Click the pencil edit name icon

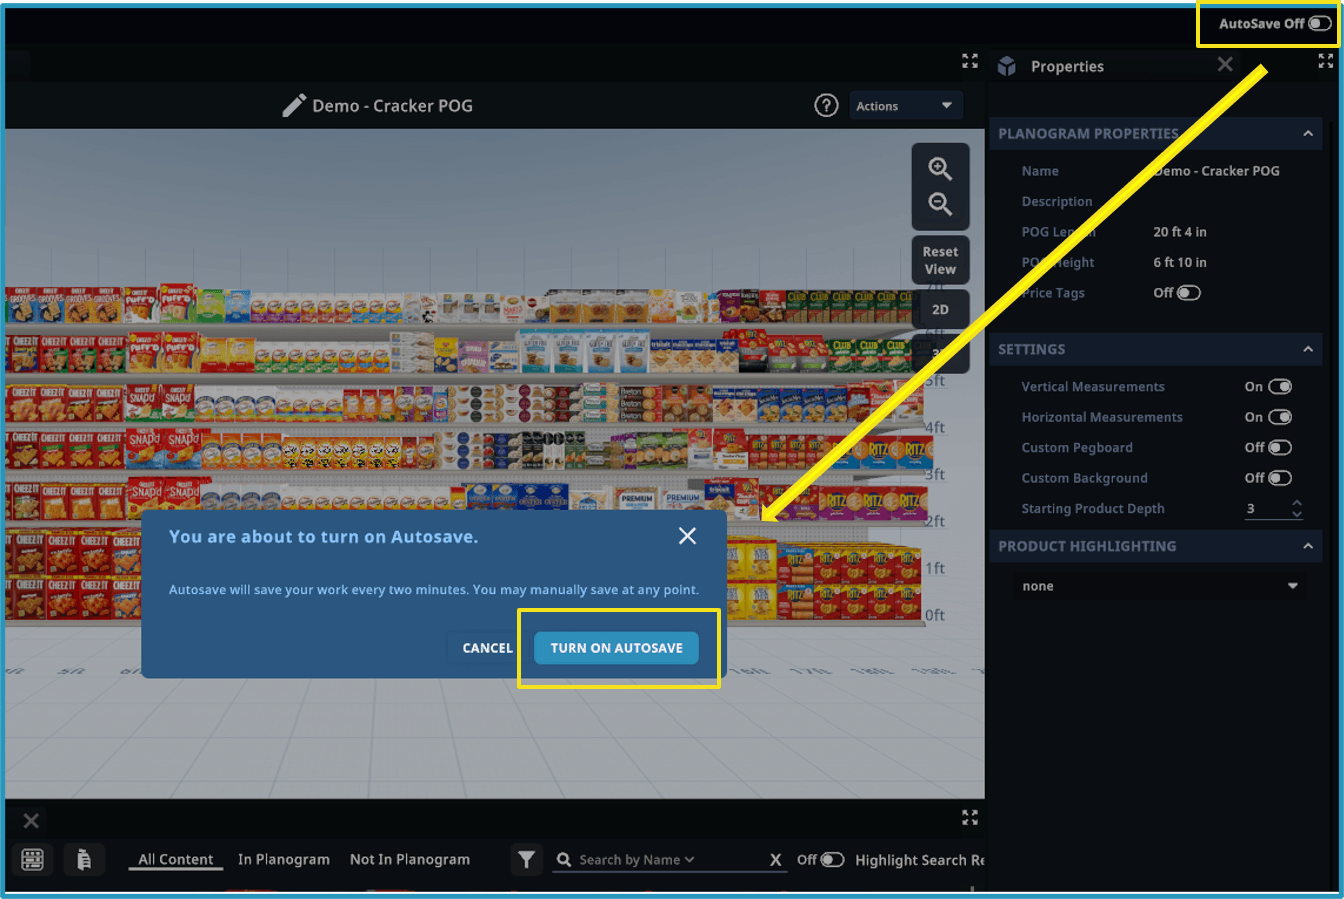click(294, 106)
